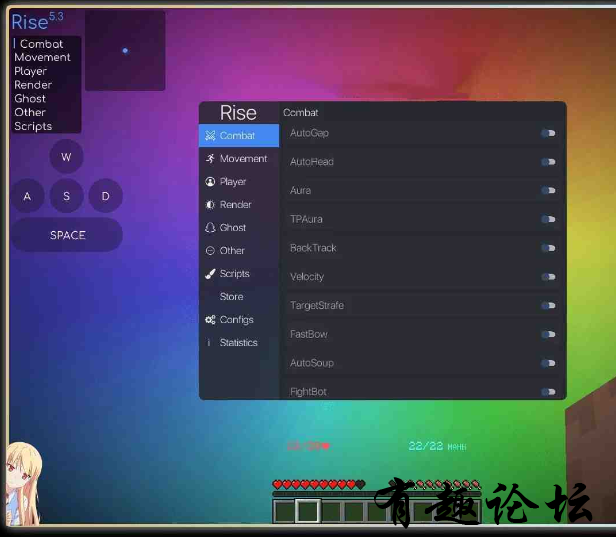Click the Statistics info icon

coord(209,343)
